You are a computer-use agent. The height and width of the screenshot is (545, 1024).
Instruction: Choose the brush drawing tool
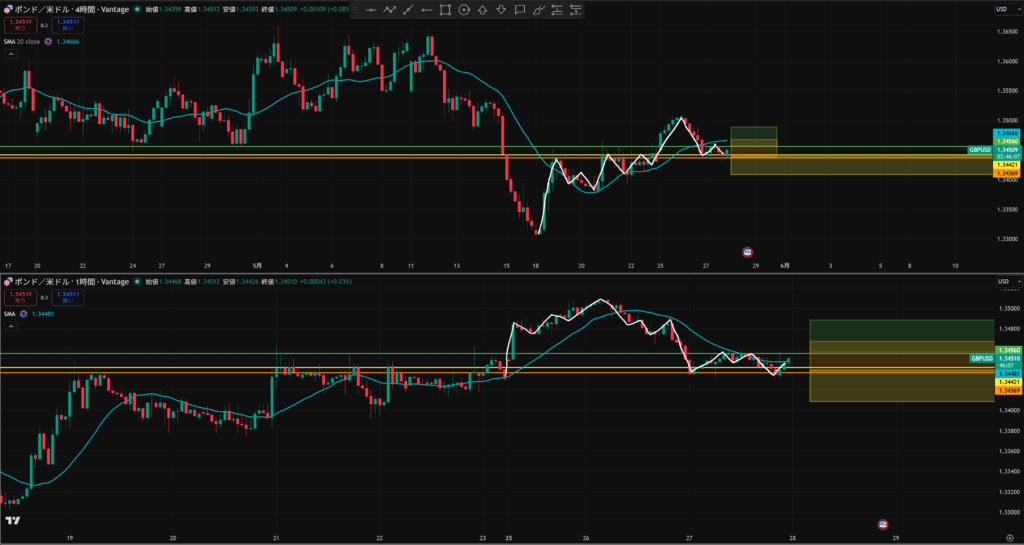(538, 10)
